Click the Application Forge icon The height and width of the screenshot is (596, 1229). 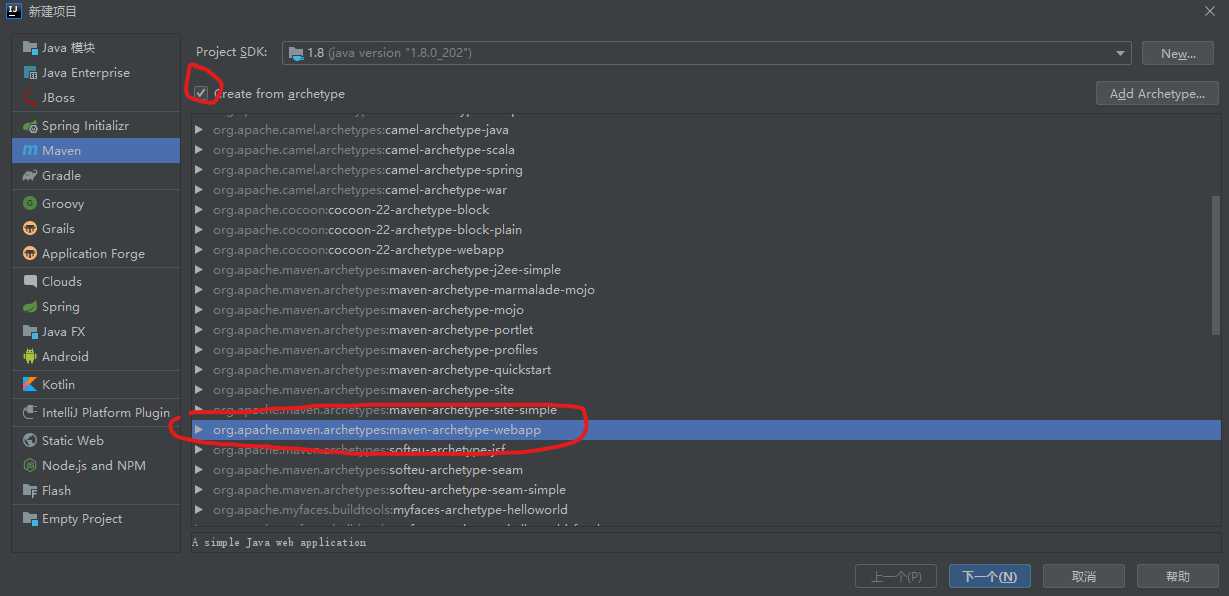pyautogui.click(x=30, y=254)
